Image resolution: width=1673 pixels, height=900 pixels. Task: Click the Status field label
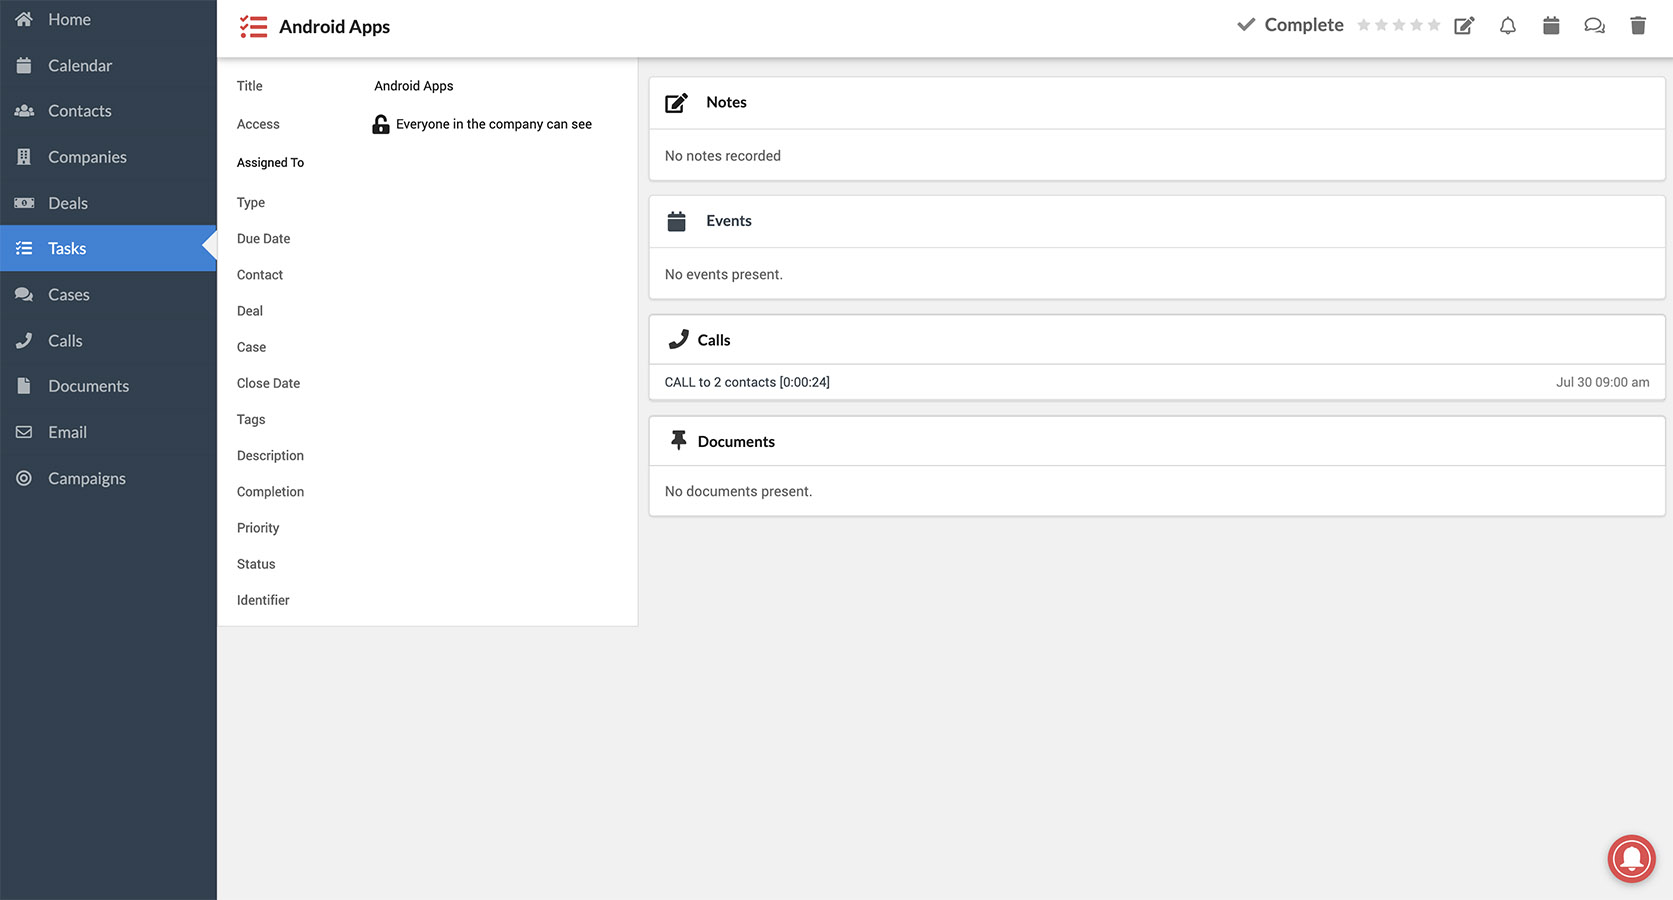[256, 564]
